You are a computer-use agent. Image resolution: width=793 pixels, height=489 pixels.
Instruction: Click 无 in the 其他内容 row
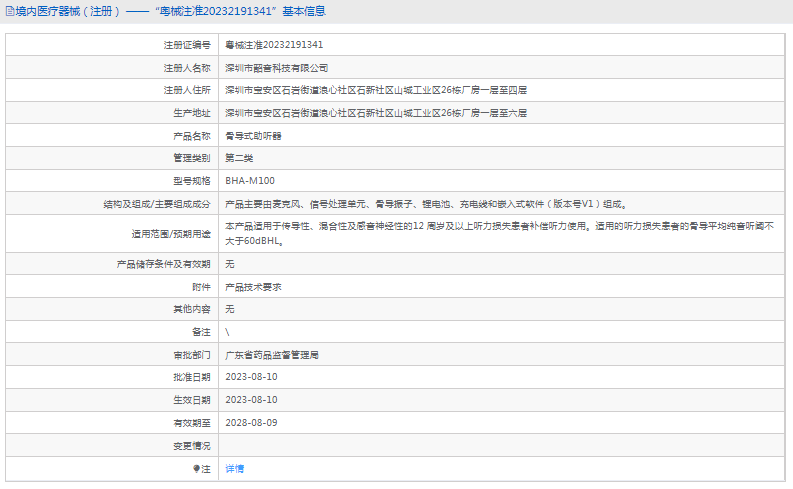(230, 309)
